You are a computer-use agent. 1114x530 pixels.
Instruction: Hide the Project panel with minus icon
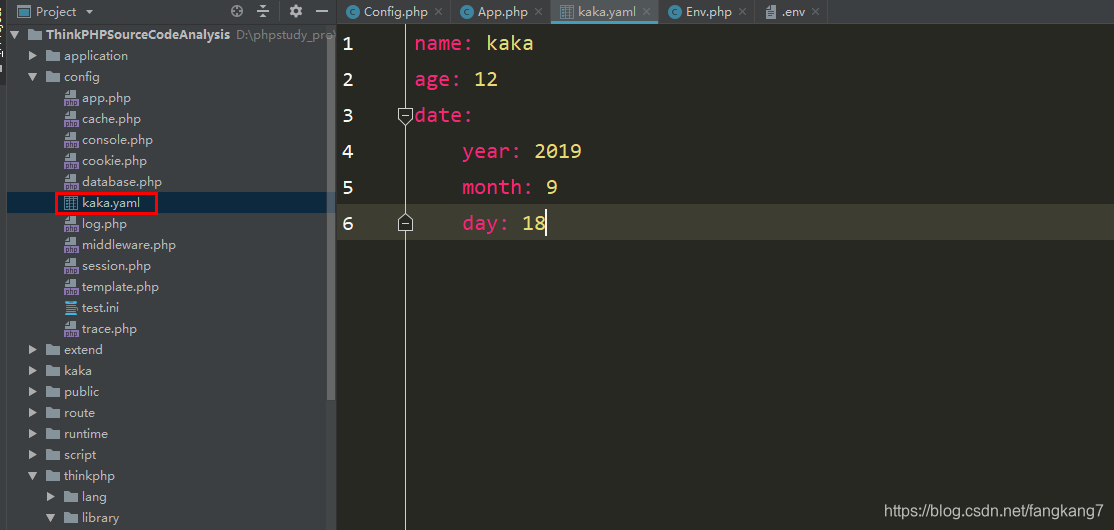pos(322,11)
